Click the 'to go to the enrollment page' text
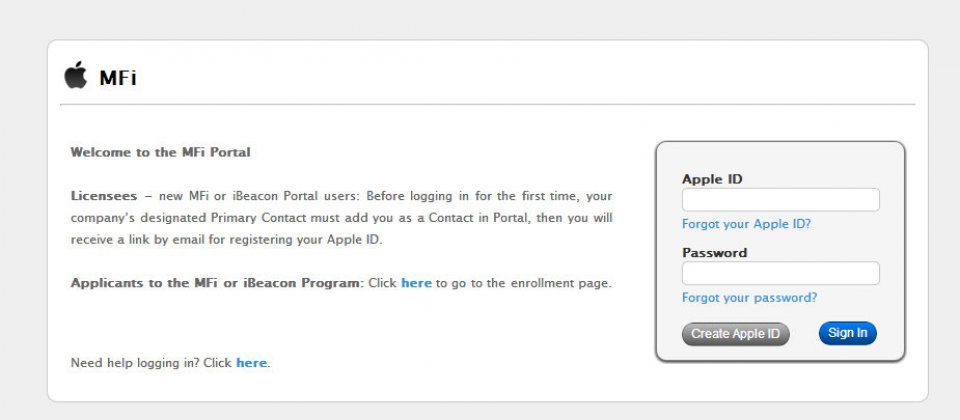Screen dimensions: 960x420 point(523,283)
